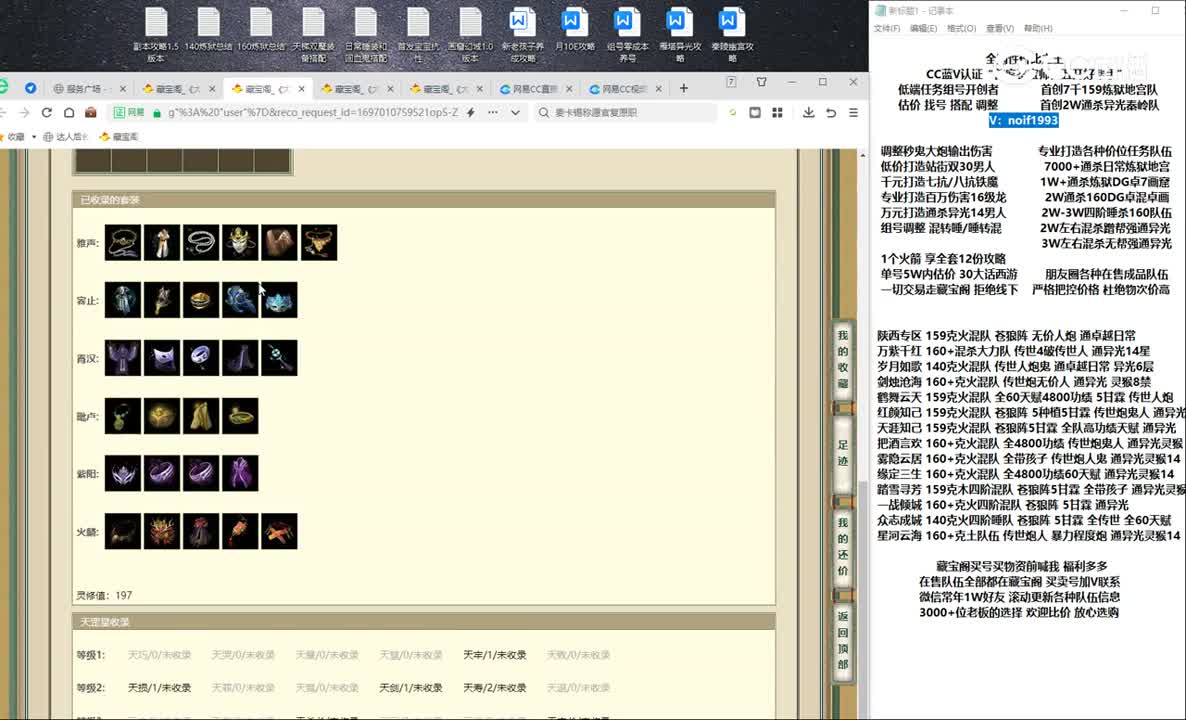Click the green amulet icon in fourth set row
This screenshot has height=720, width=1186.
tap(123, 416)
